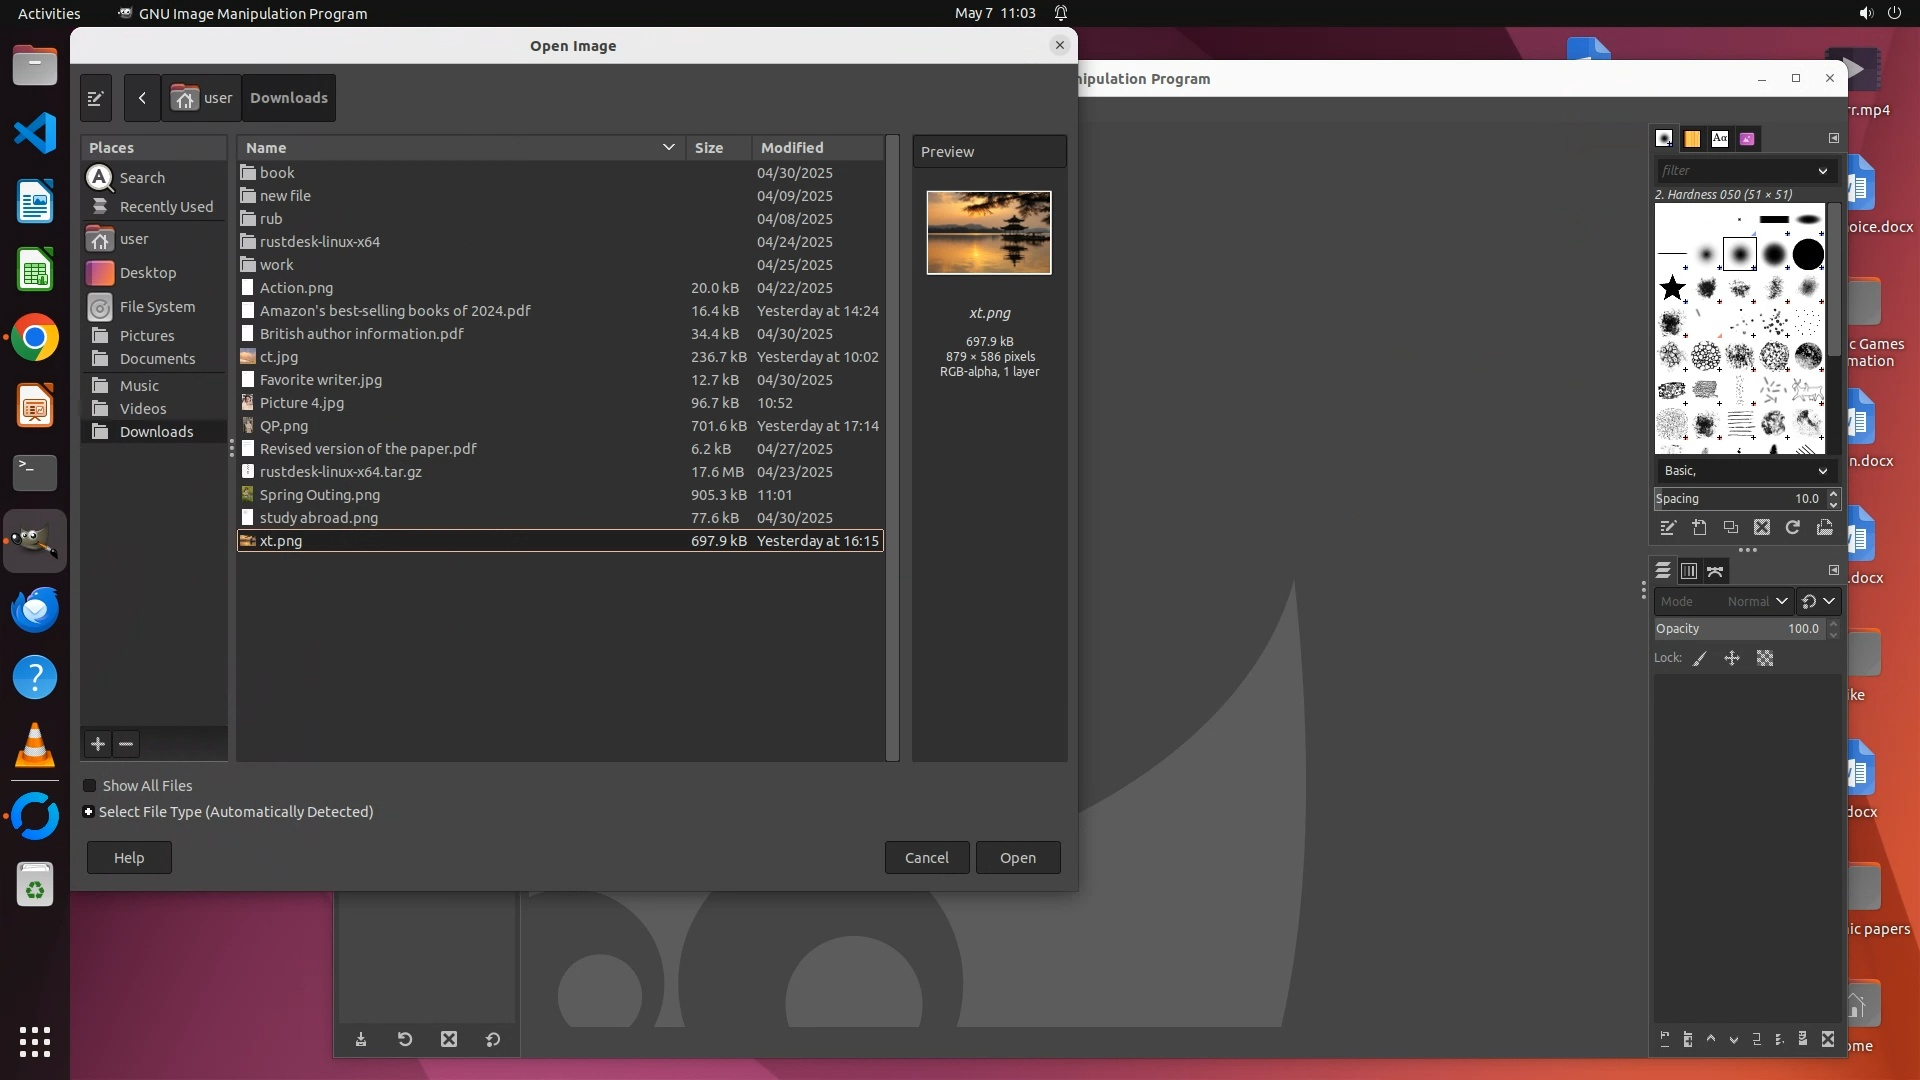Add a bookmark with the plus icon

(x=98, y=744)
